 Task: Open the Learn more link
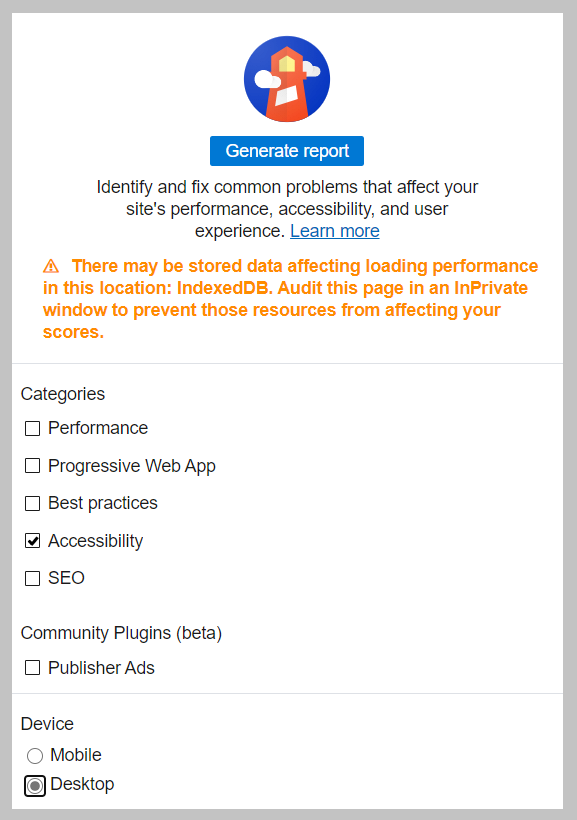[x=334, y=231]
